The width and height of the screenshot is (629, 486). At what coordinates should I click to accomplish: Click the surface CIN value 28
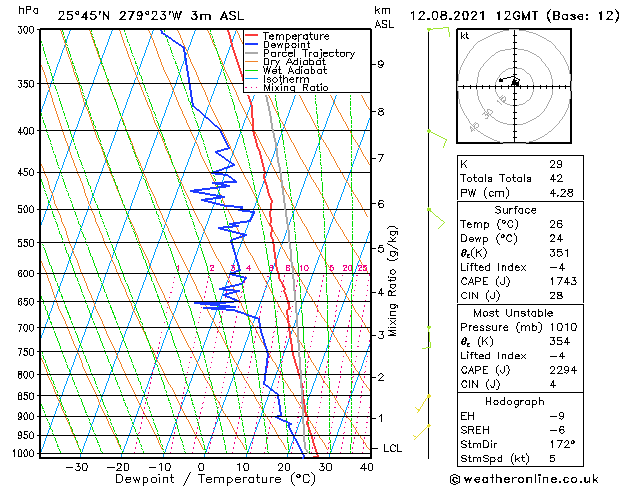point(556,296)
